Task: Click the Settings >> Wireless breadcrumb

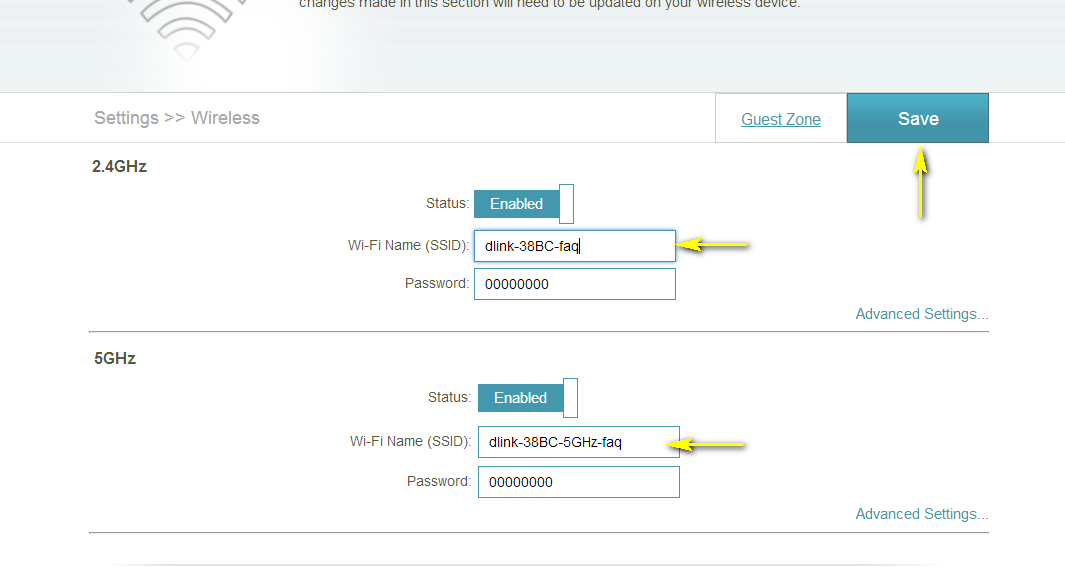Action: tap(177, 118)
